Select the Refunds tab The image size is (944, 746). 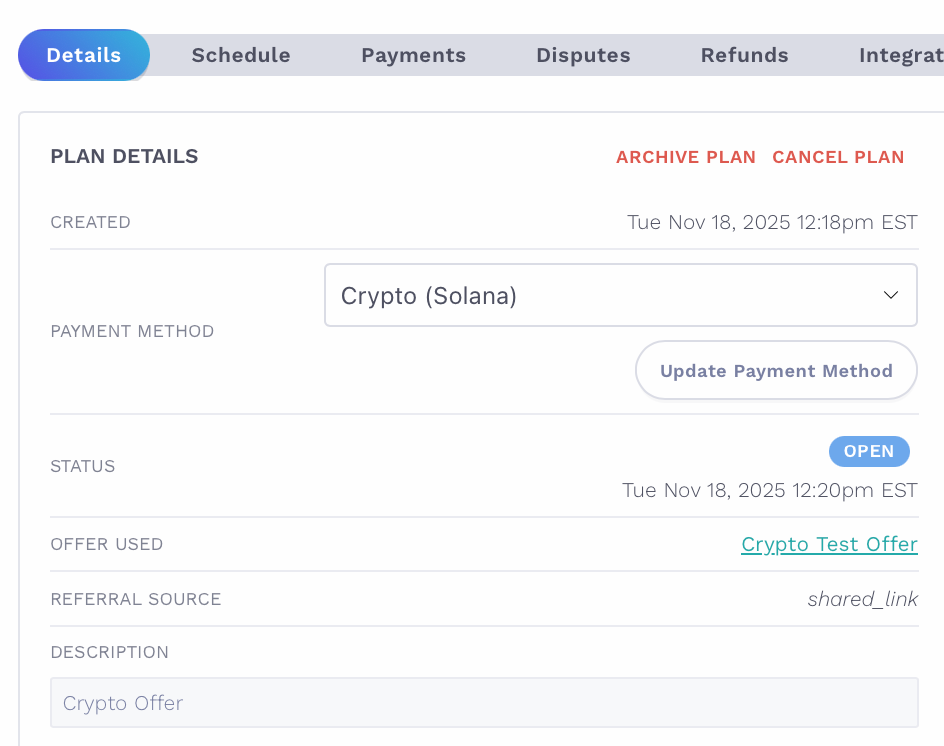point(744,55)
